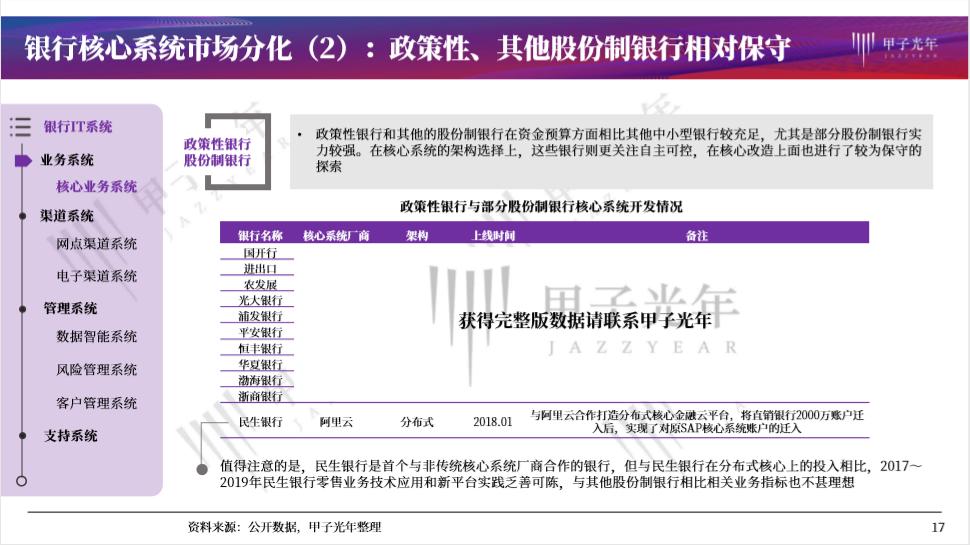Click the bullet dot beside 管理系统
Viewport: 970px width, 545px height.
tap(22, 309)
